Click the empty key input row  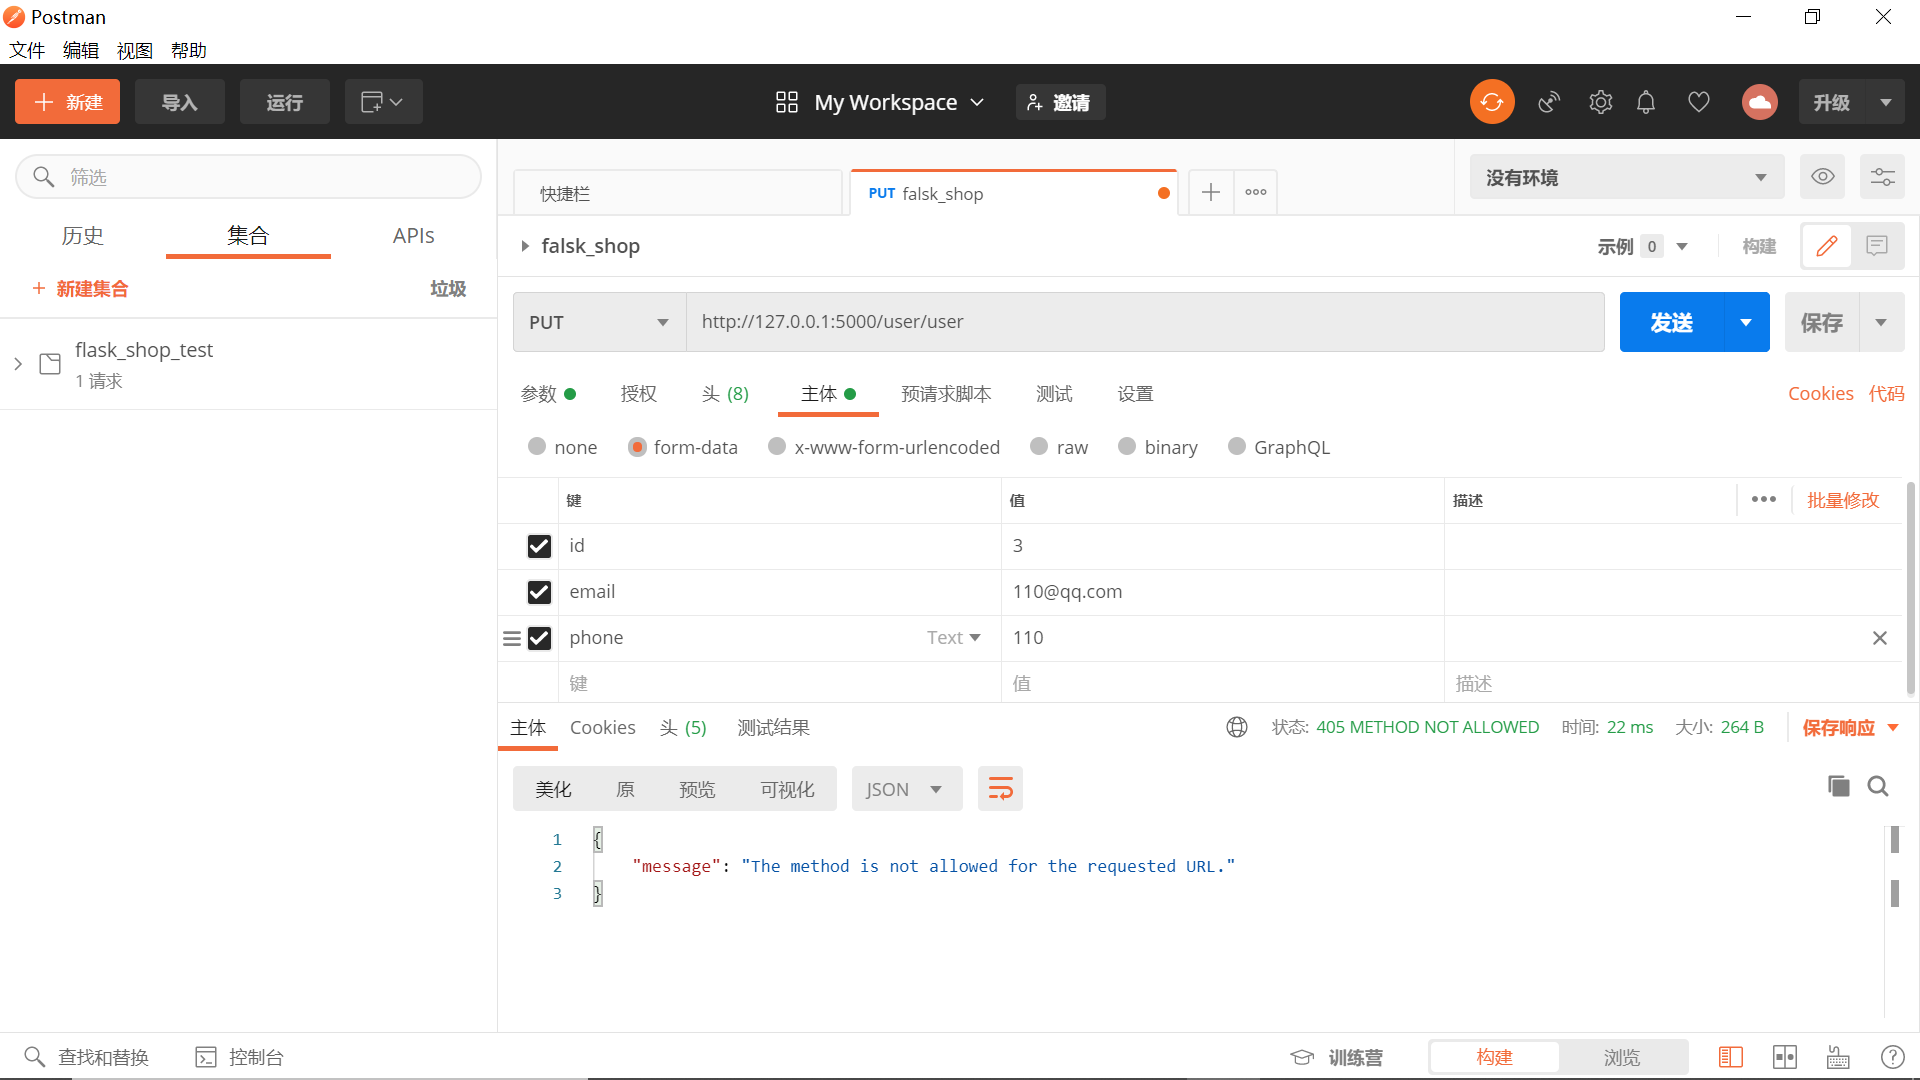pyautogui.click(x=780, y=684)
